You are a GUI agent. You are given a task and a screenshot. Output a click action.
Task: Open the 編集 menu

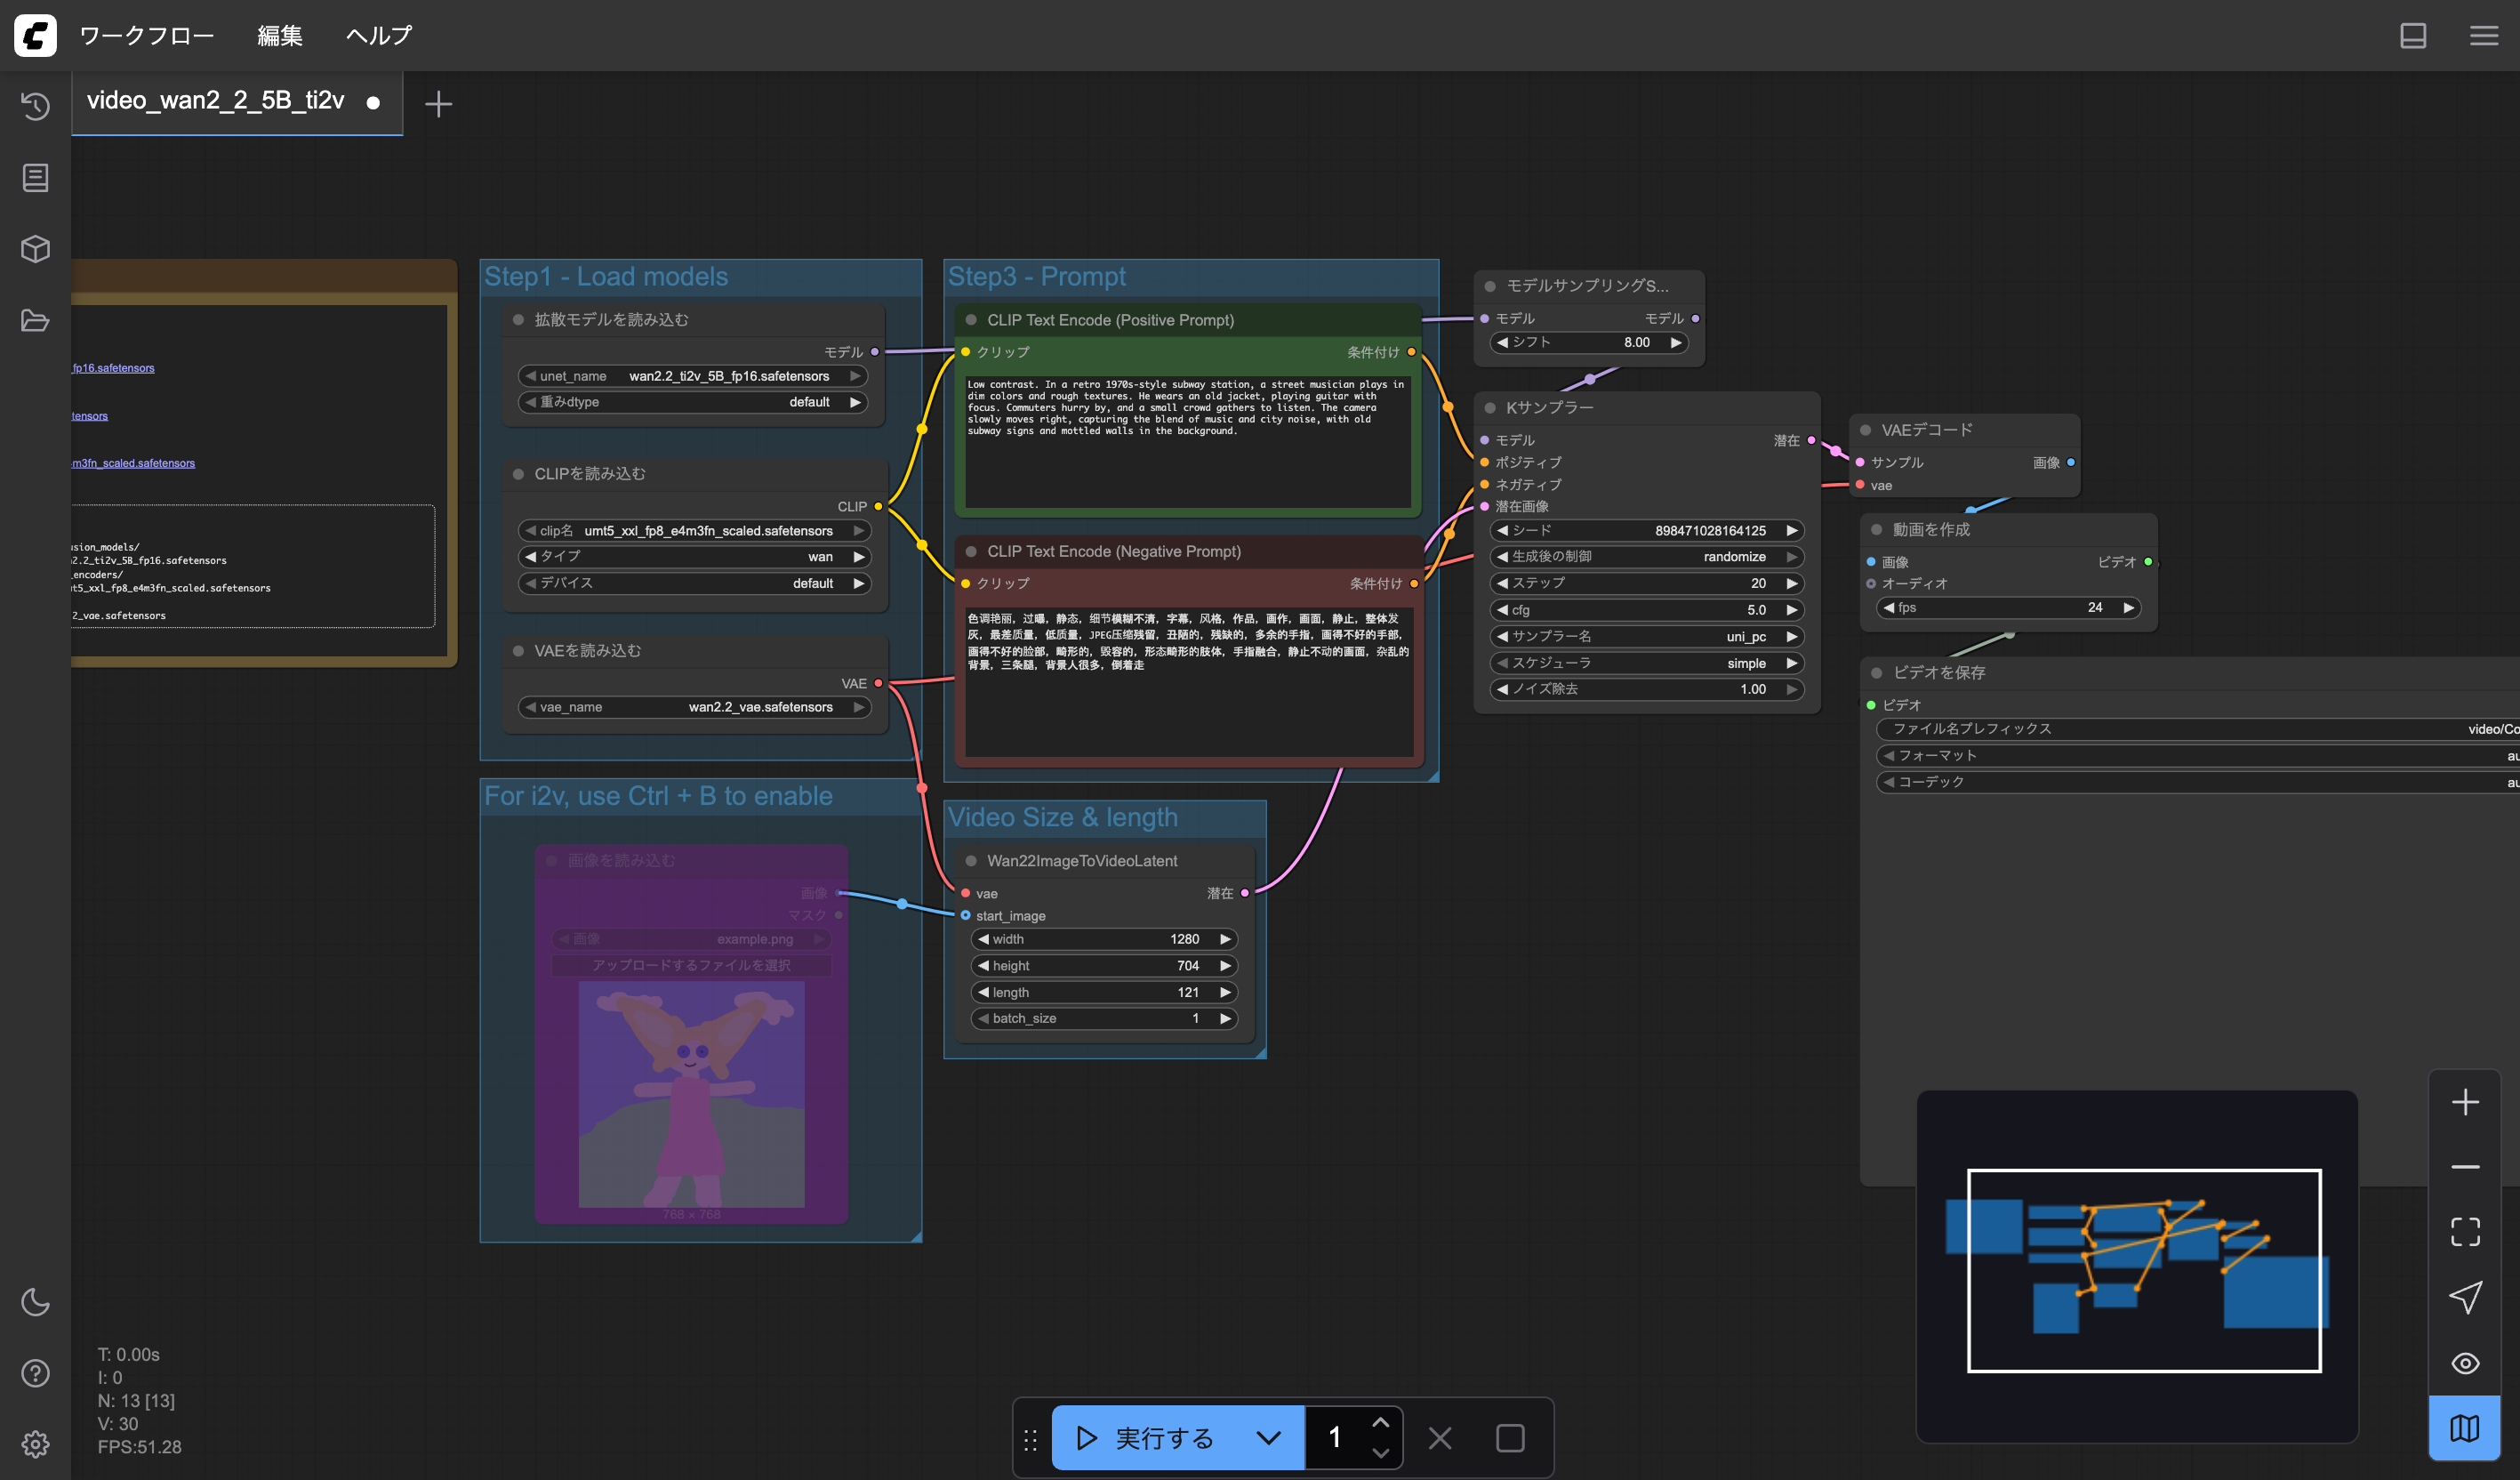pos(280,34)
